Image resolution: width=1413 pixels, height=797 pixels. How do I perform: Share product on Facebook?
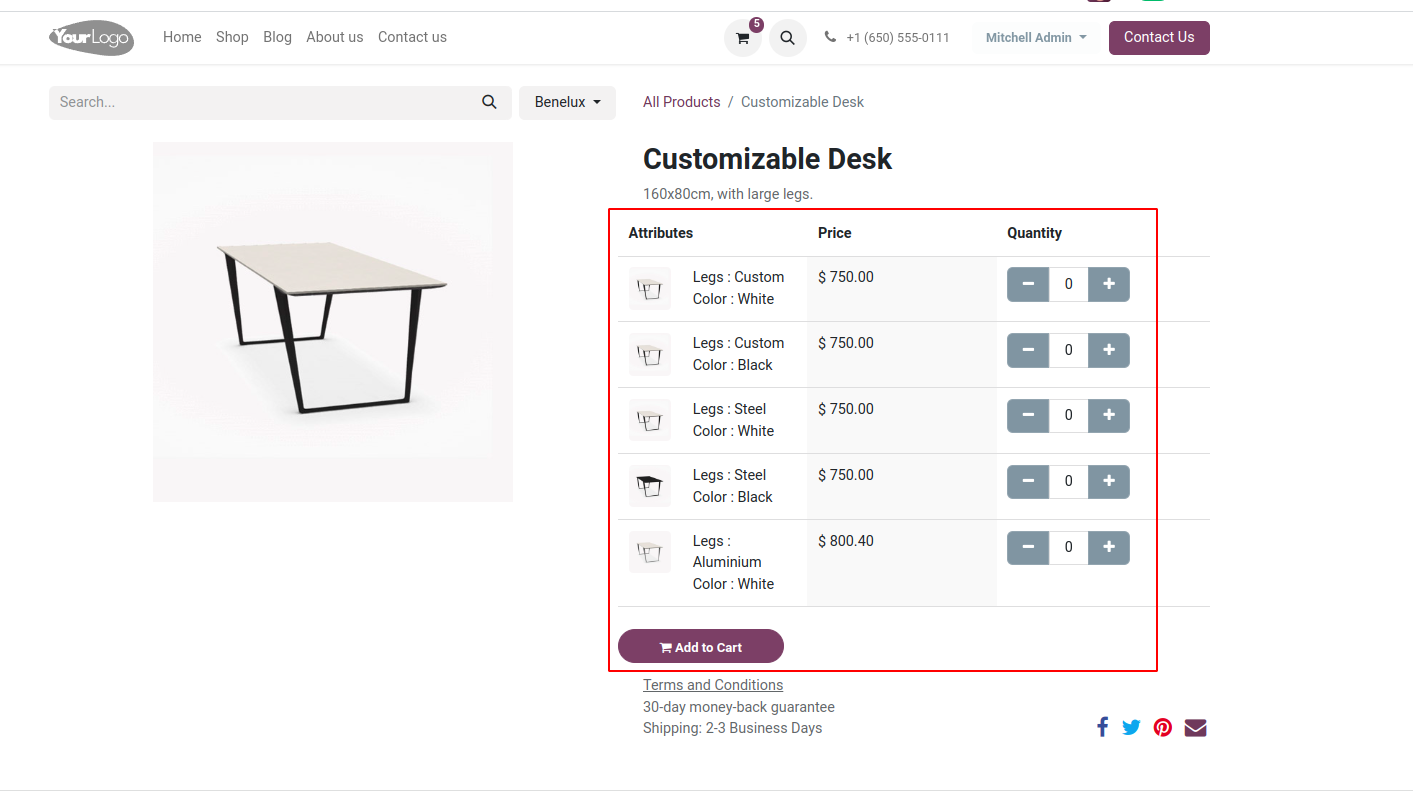[x=1102, y=727]
